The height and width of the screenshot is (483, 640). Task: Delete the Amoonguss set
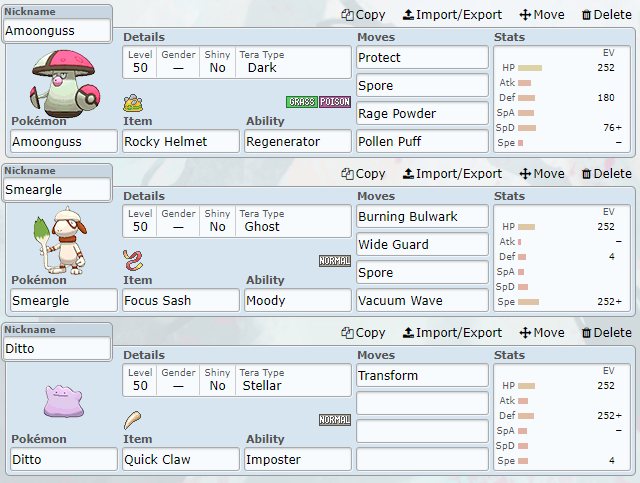coord(607,15)
